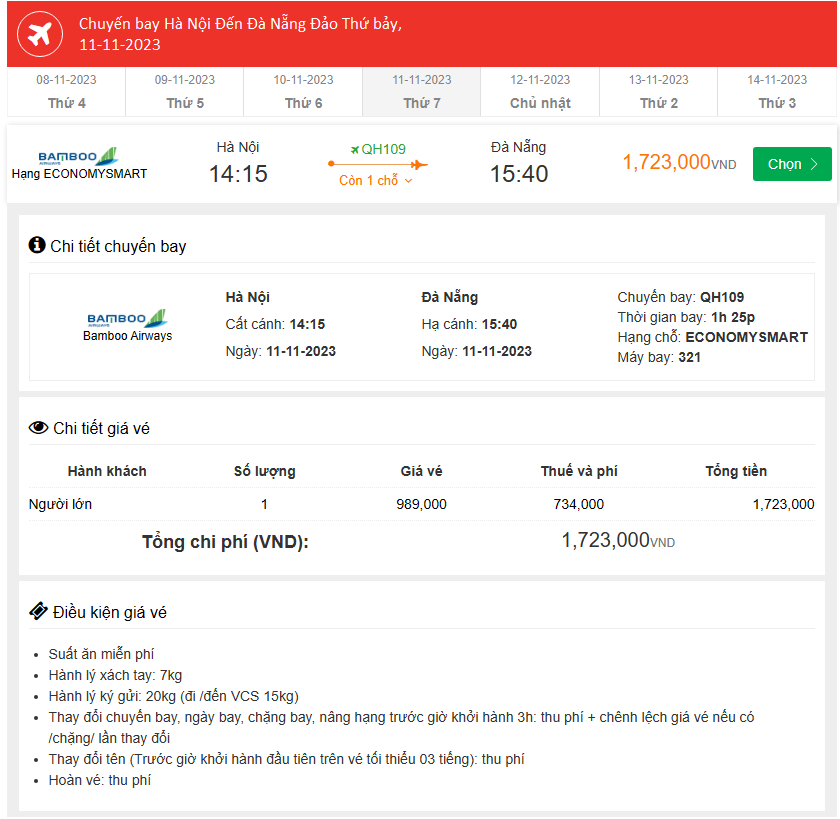
Task: Open the 13-11-2023 Thứ 2 date tab
Action: tap(659, 92)
